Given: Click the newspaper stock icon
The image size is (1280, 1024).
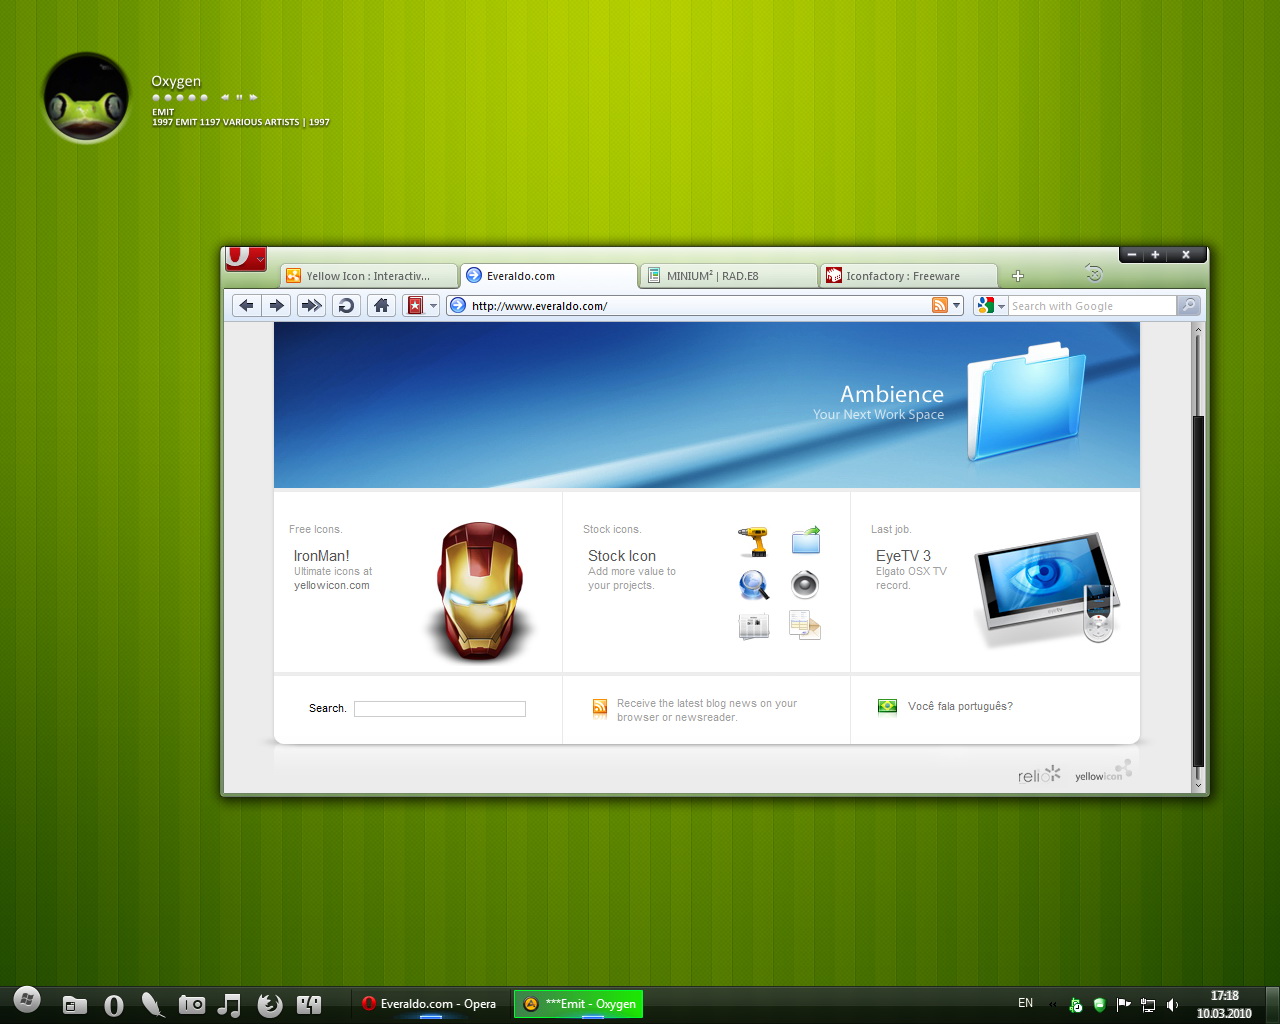Looking at the screenshot, I should (754, 627).
